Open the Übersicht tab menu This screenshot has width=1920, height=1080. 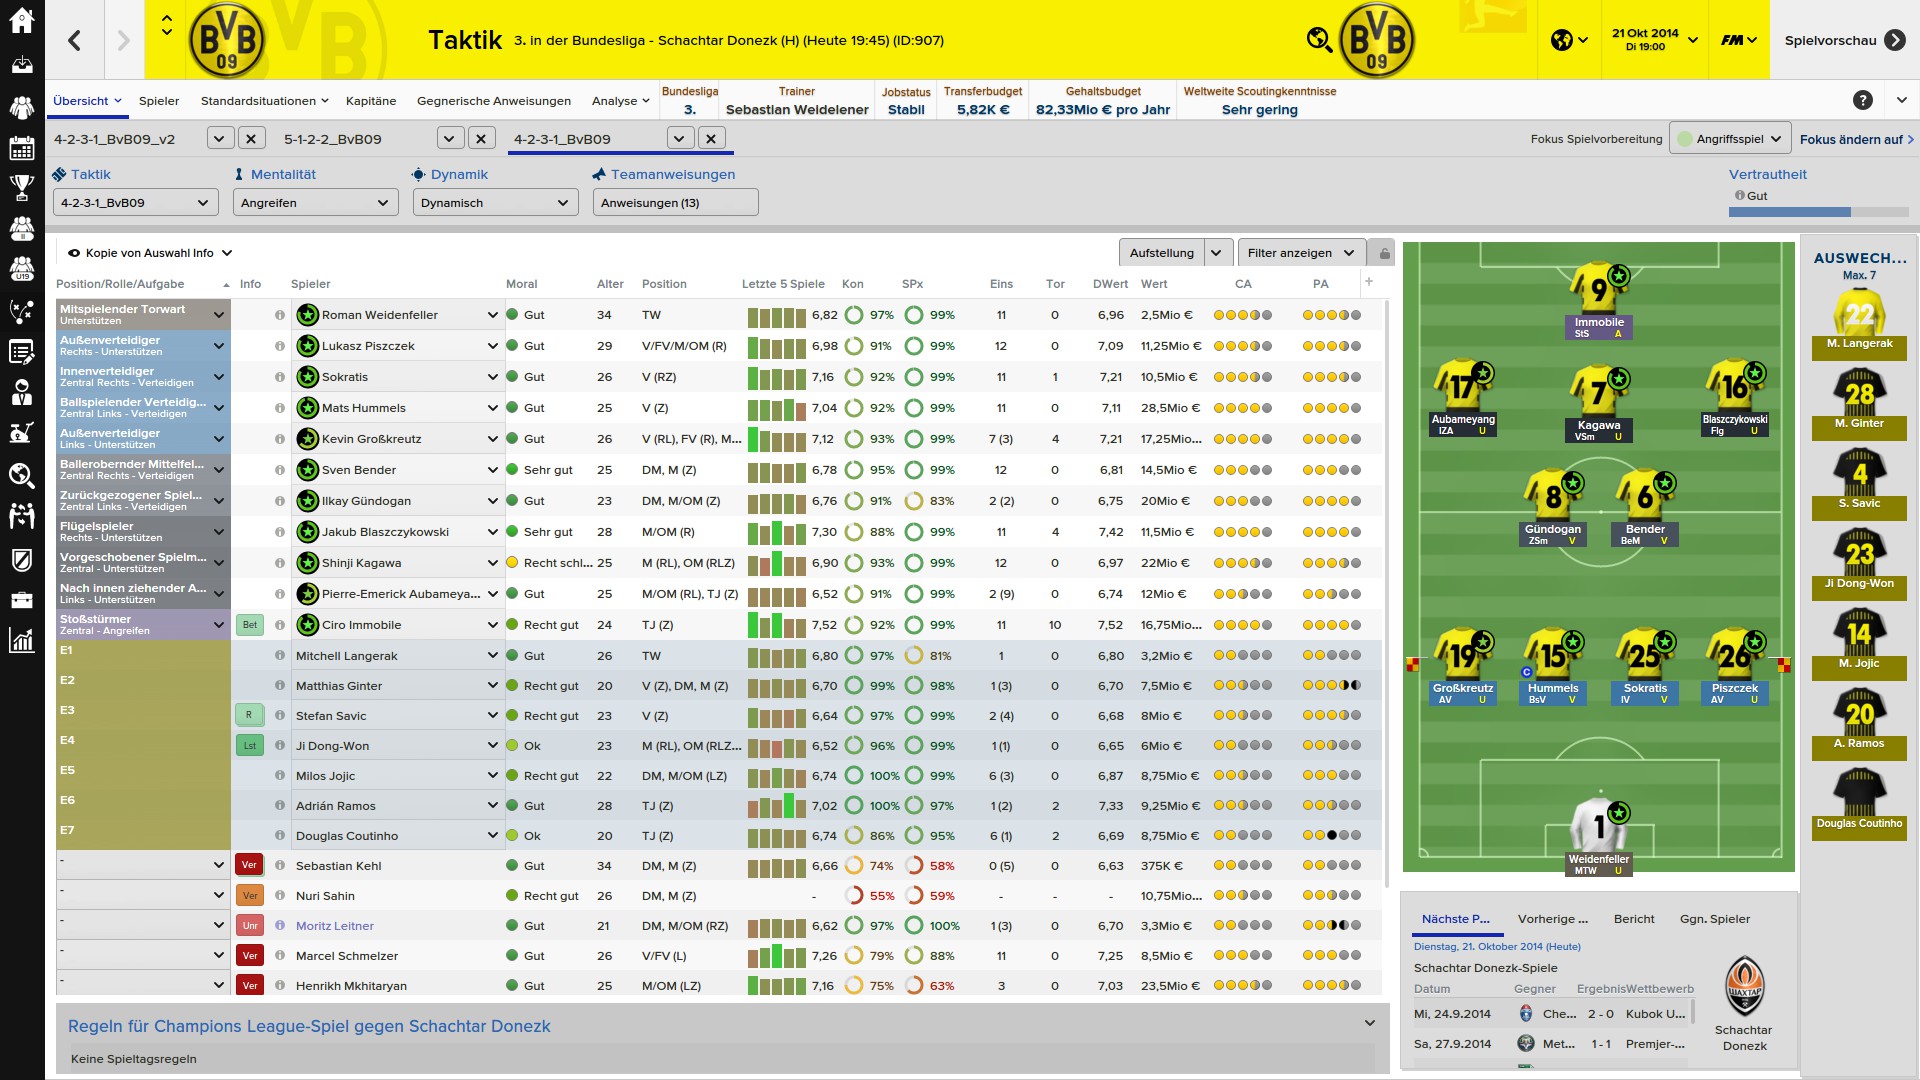click(87, 101)
